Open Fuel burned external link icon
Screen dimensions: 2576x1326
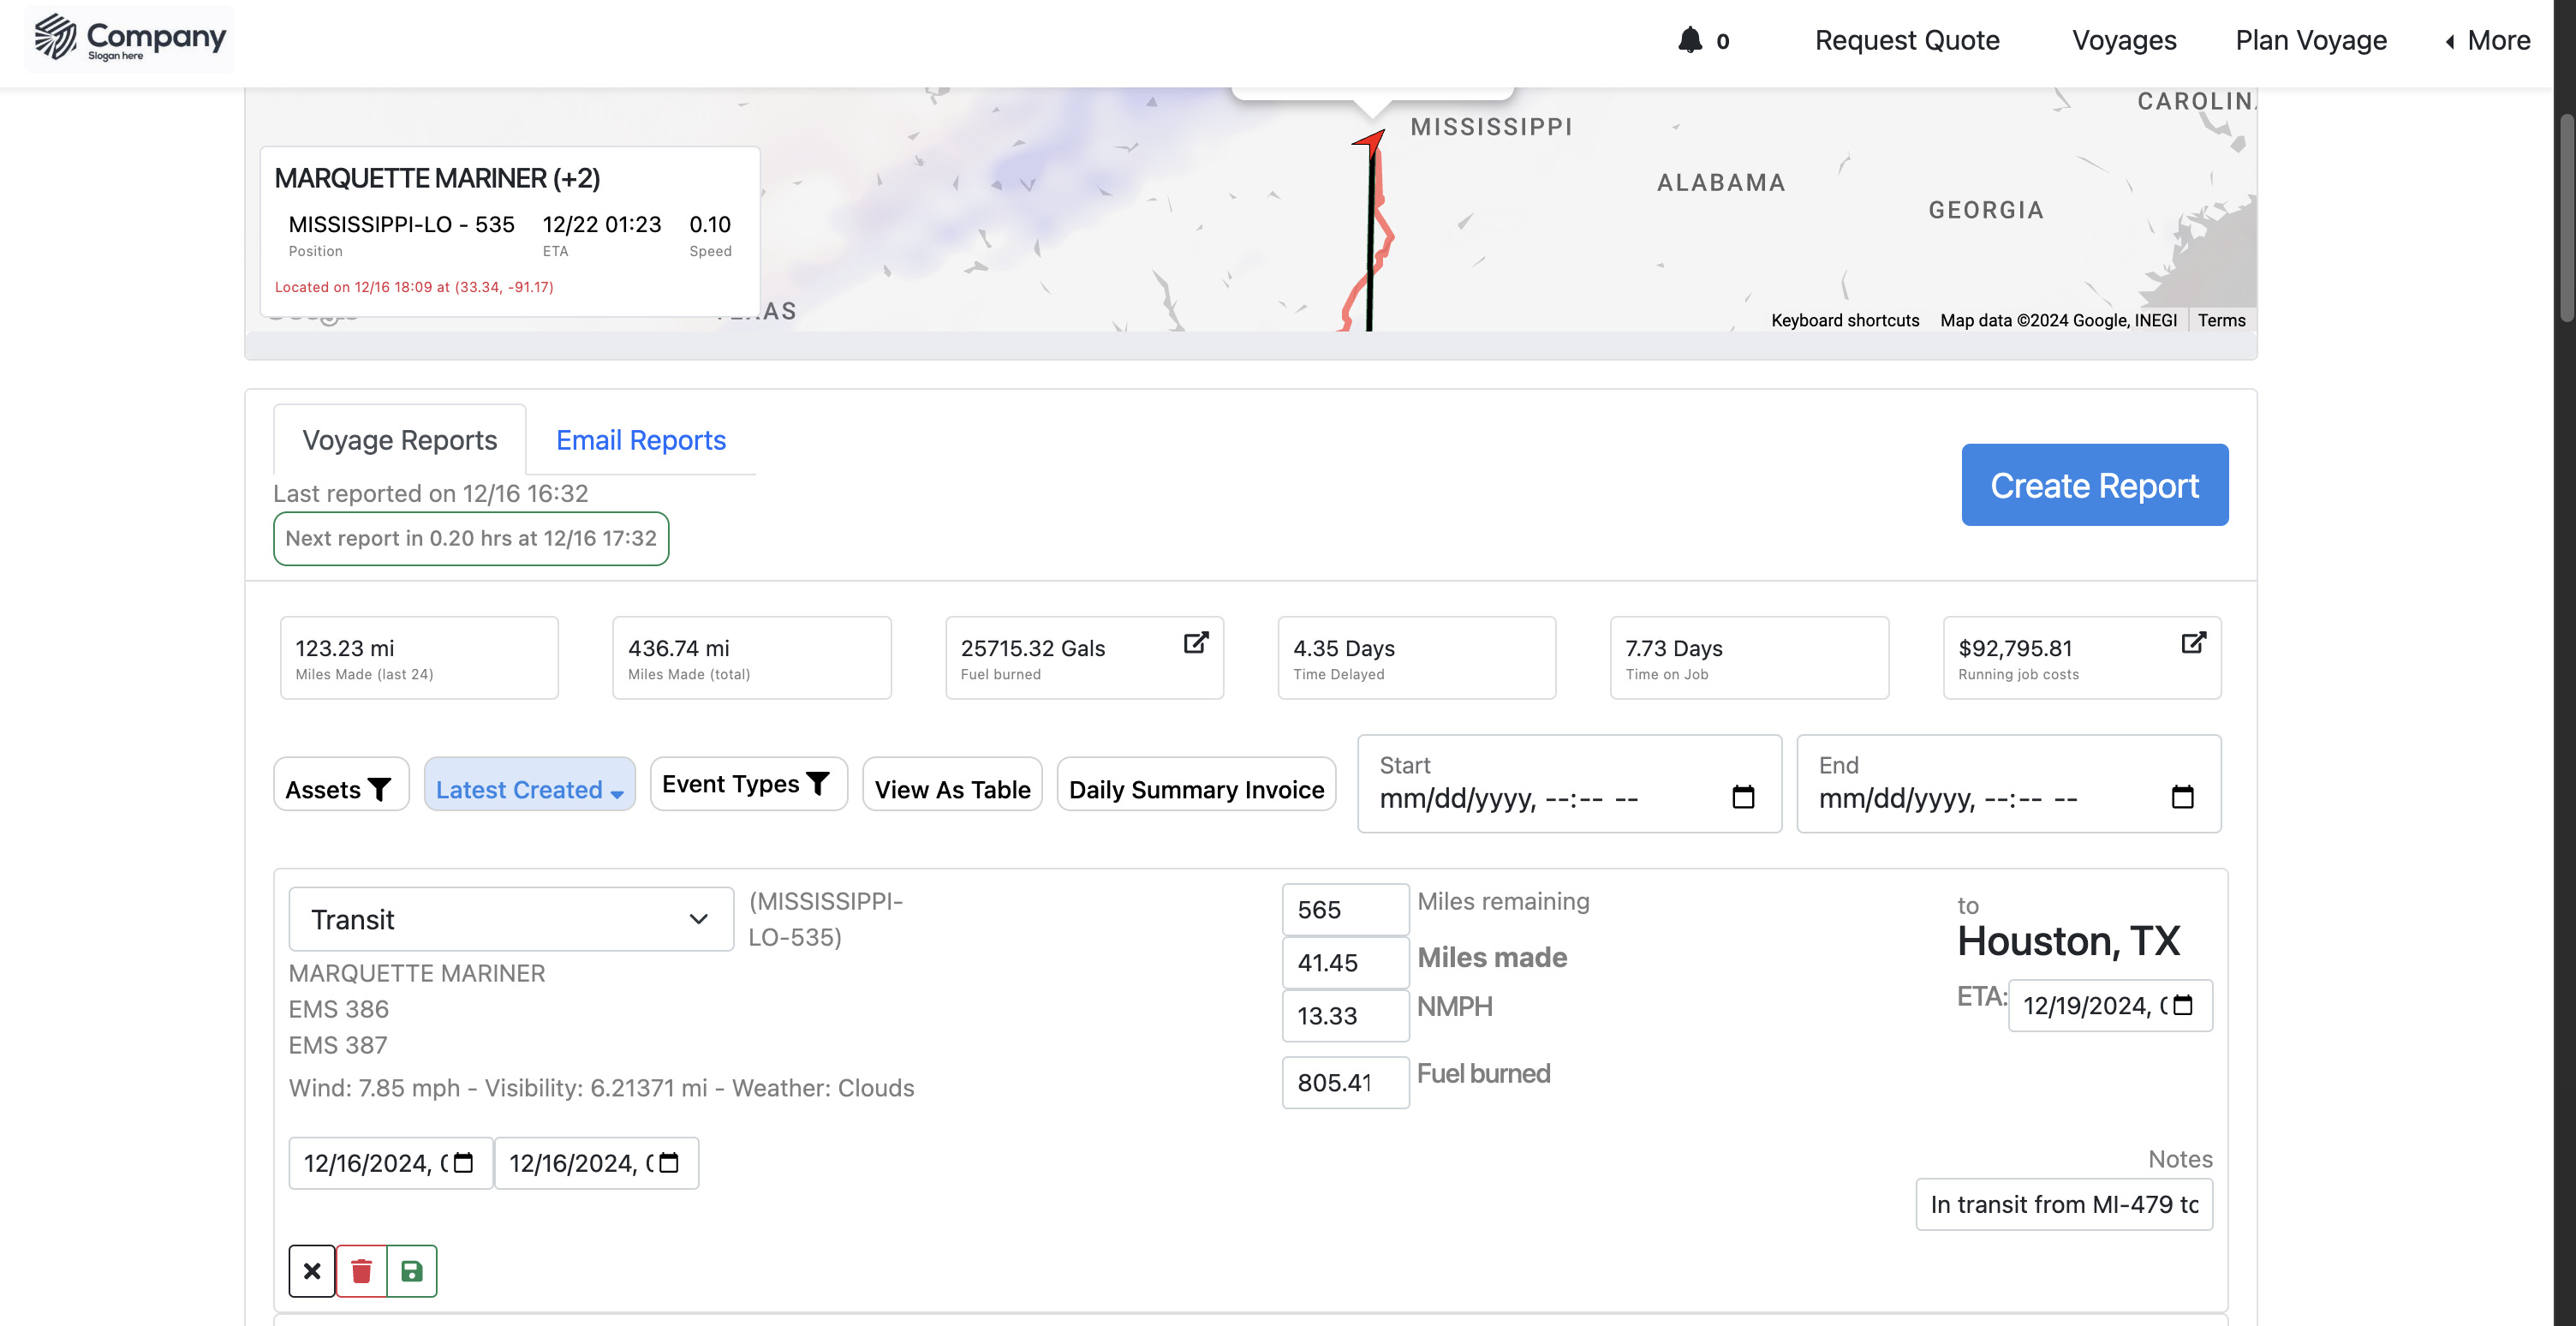tap(1196, 643)
